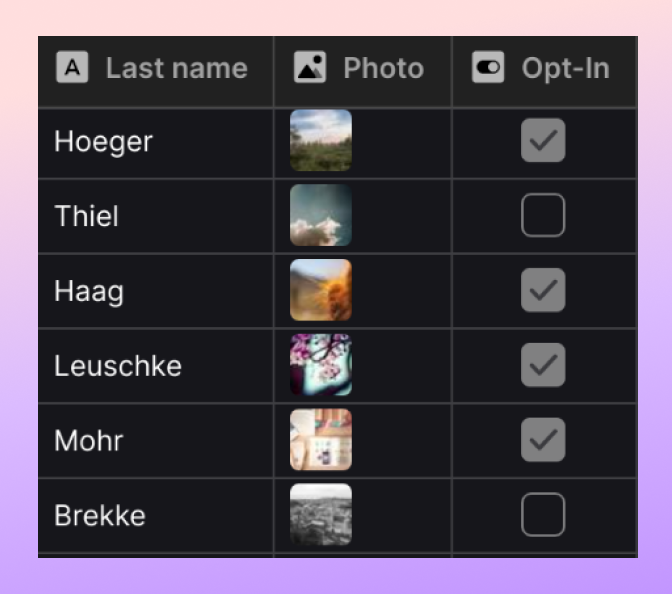This screenshot has width=672, height=594.
Task: Click the image icon in Photo header
Action: (310, 68)
